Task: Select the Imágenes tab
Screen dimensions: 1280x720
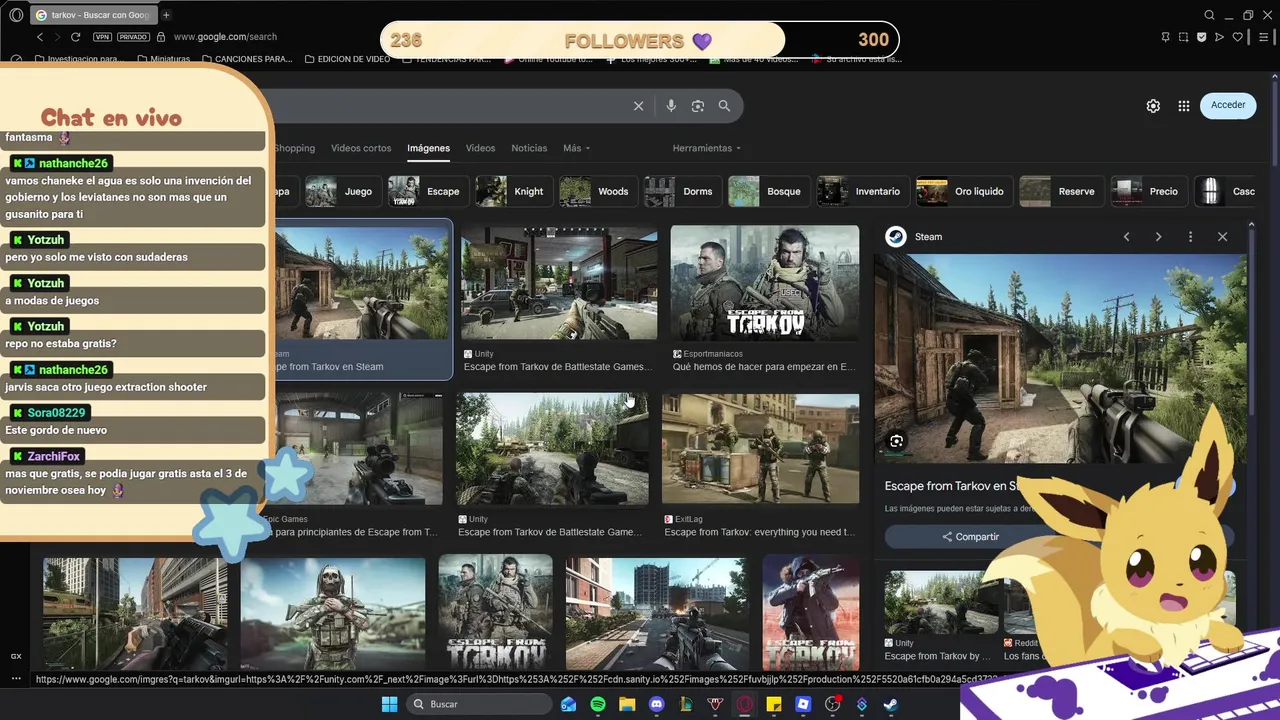Action: point(428,148)
